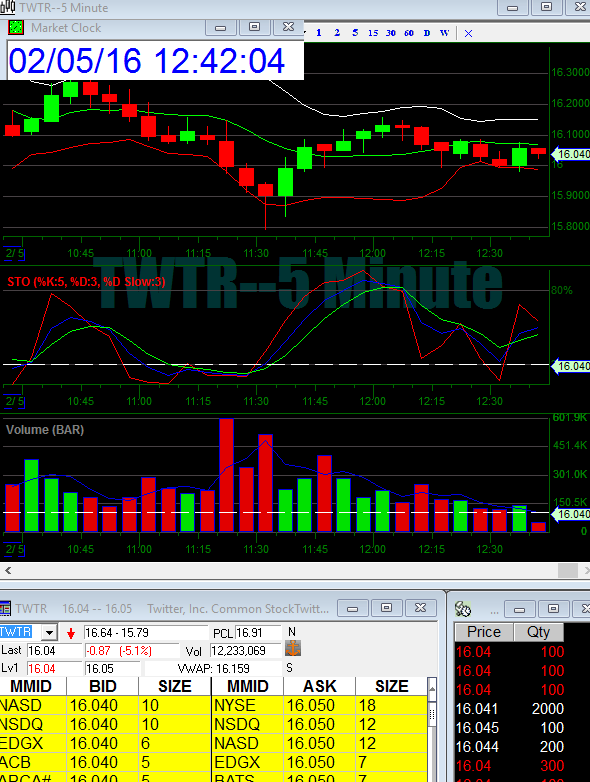Click the Volume (BAR) indicator label
Screen dimensions: 590x782
tap(45, 429)
